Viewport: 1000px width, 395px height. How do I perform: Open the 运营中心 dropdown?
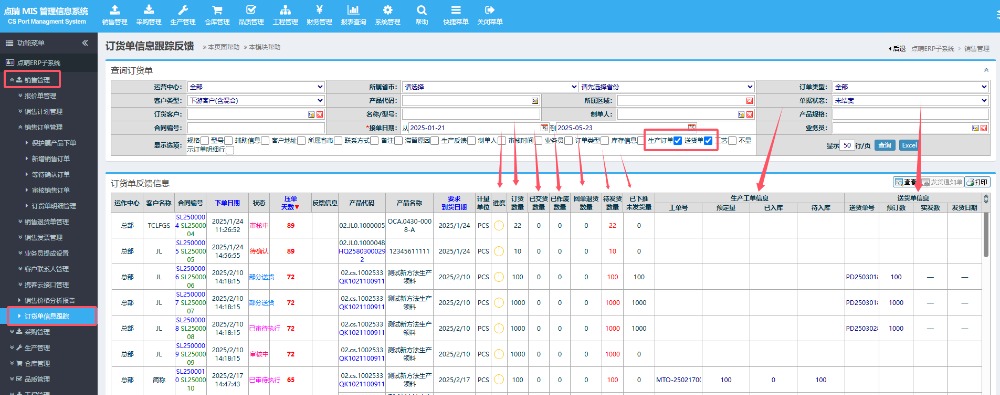(256, 87)
